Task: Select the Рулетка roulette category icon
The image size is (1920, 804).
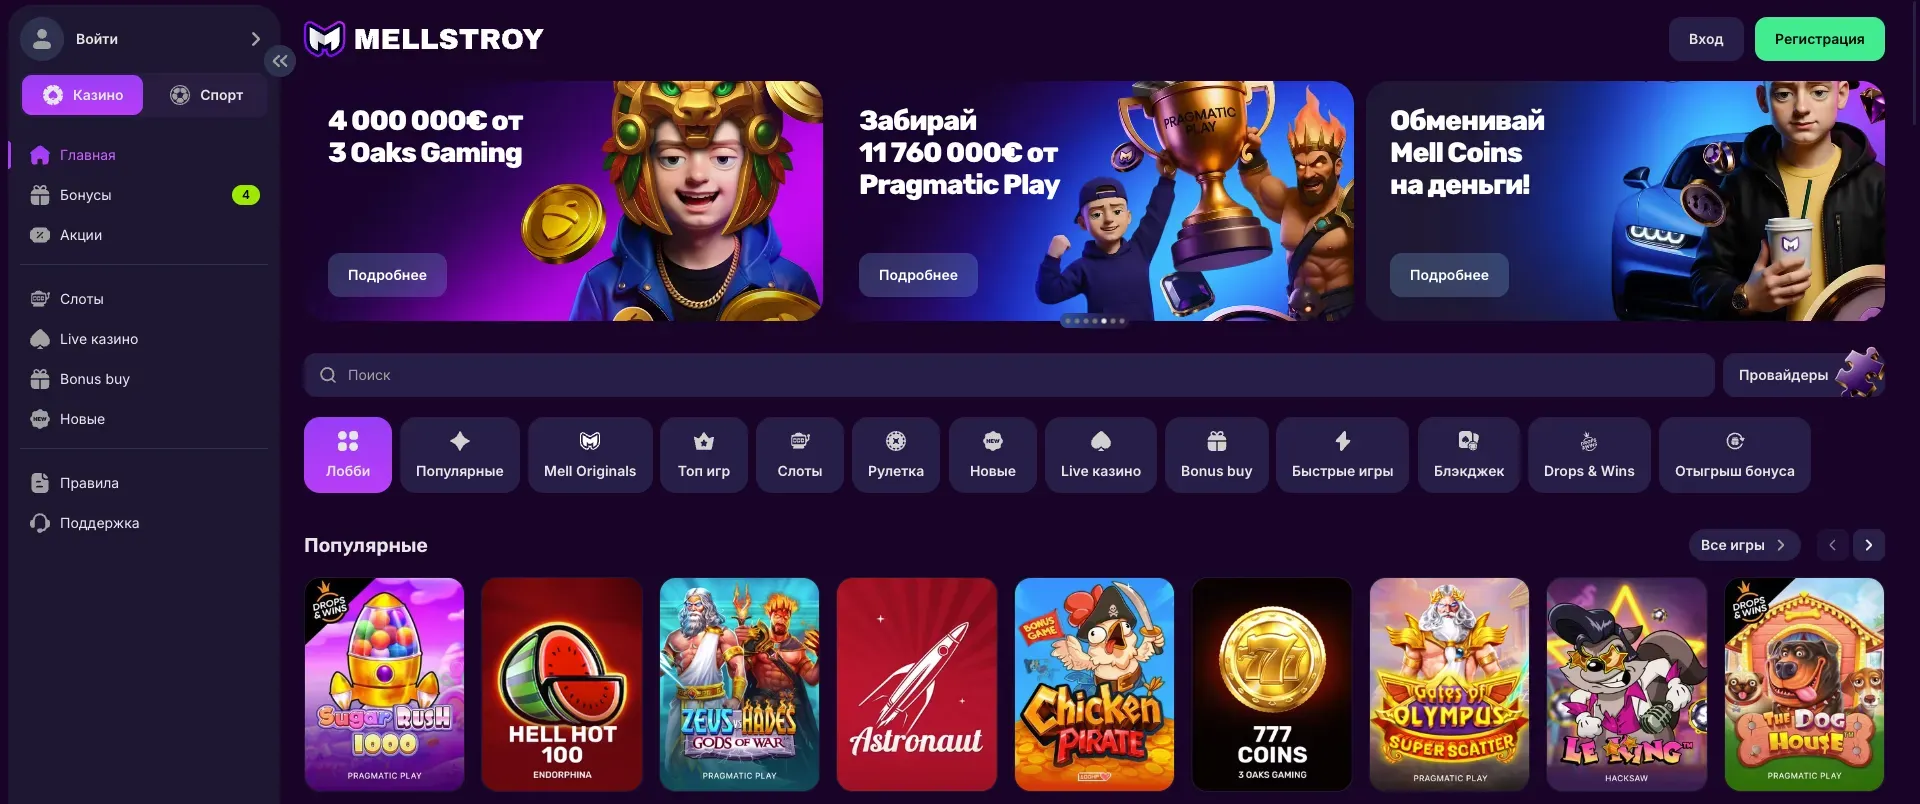Action: click(896, 441)
